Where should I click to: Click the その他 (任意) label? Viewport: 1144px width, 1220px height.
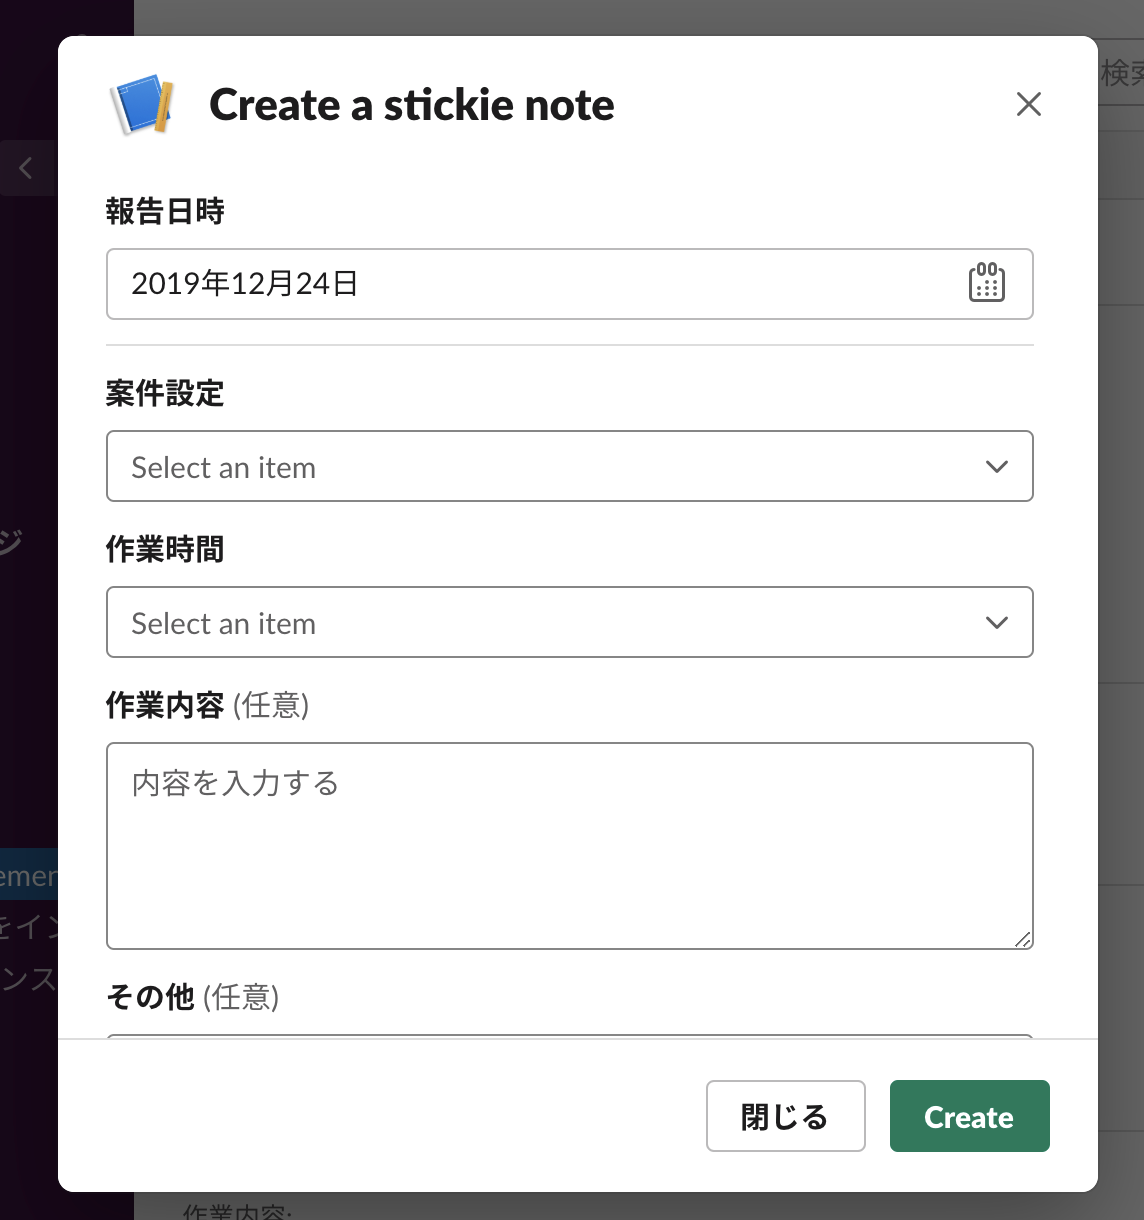tap(192, 997)
